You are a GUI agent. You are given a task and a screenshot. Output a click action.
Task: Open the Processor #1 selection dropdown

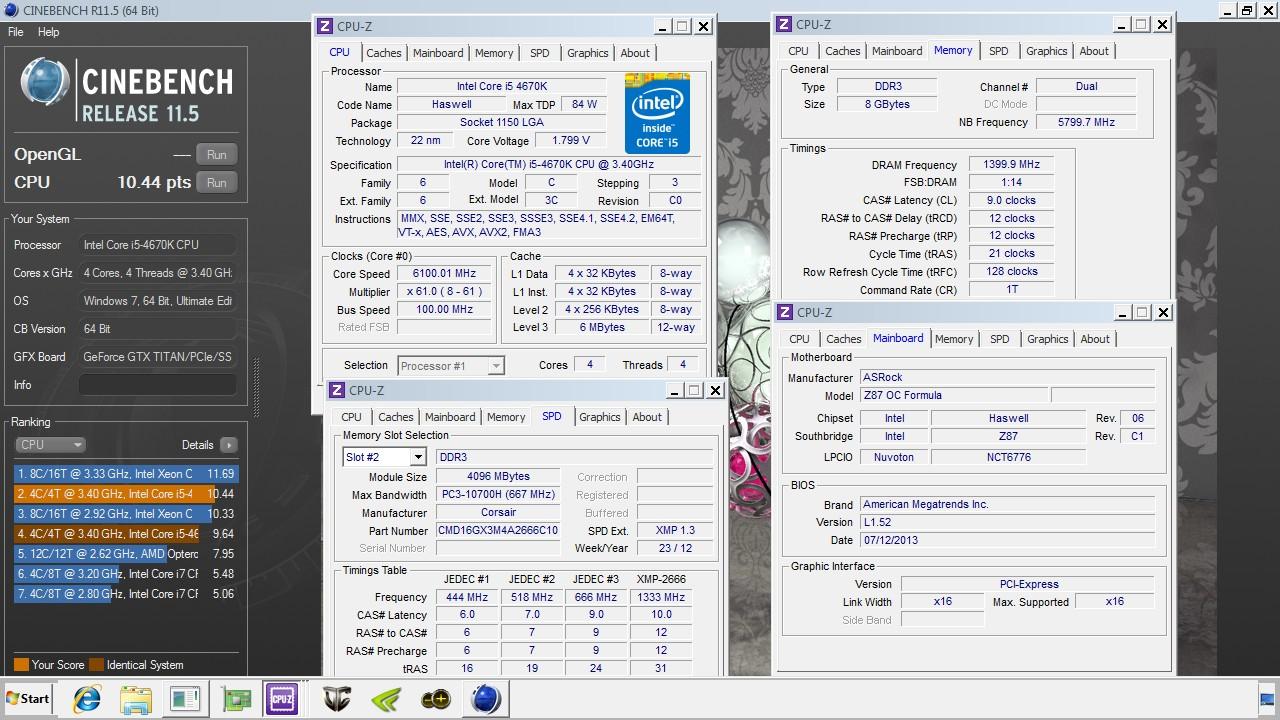(450, 366)
